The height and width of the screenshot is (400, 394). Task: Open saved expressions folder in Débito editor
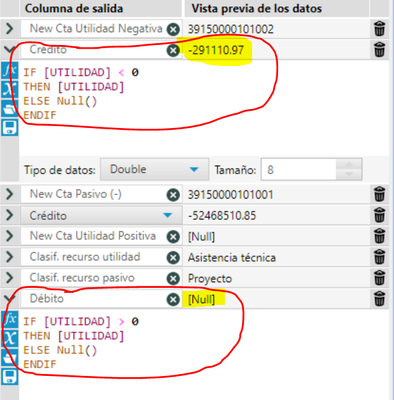[x=10, y=358]
